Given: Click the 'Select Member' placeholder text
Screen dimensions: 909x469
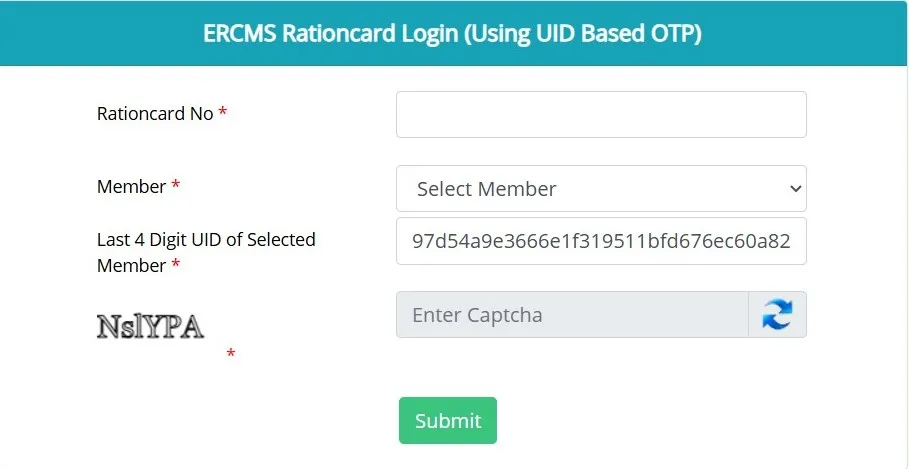Looking at the screenshot, I should click(x=486, y=189).
